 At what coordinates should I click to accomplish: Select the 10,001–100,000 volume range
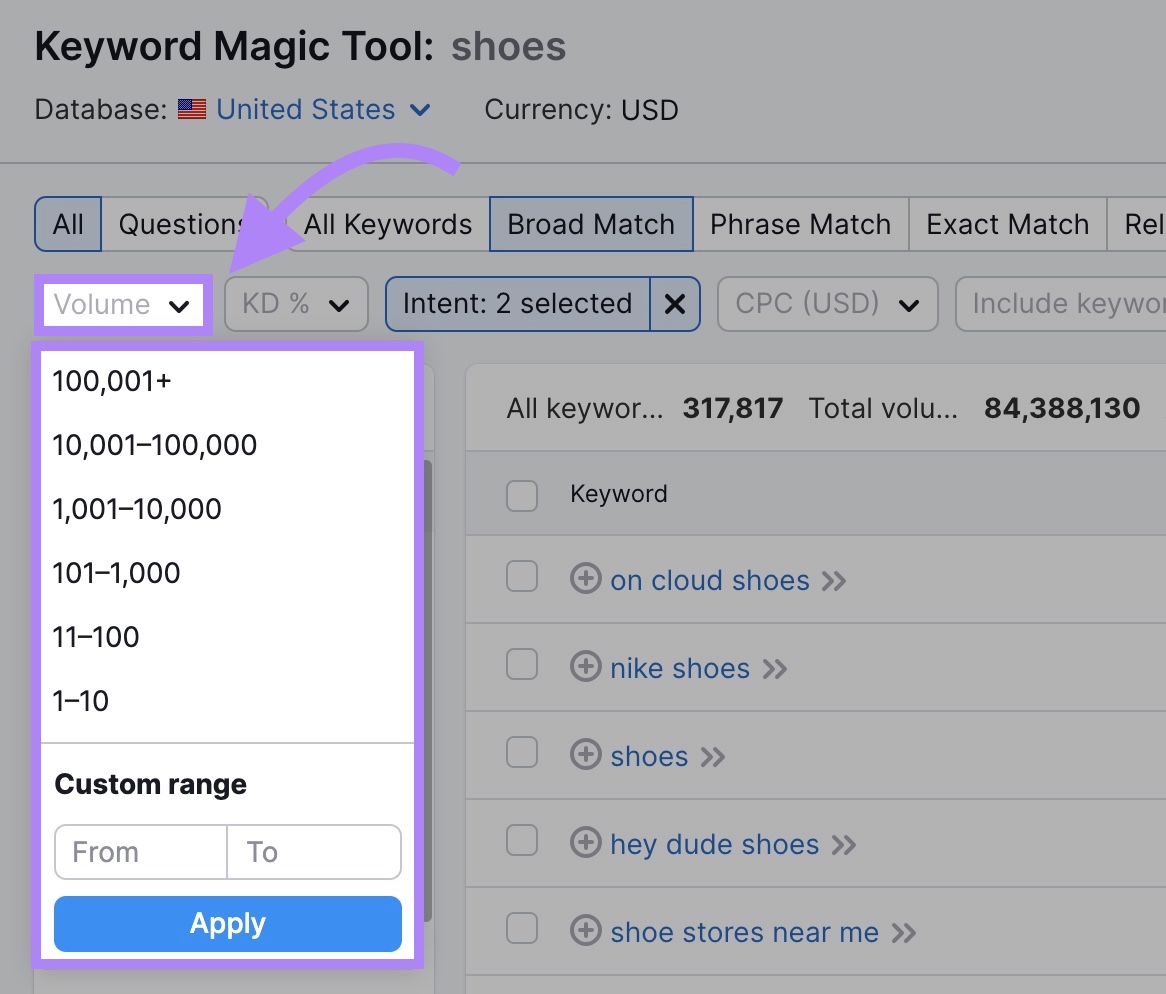click(154, 445)
